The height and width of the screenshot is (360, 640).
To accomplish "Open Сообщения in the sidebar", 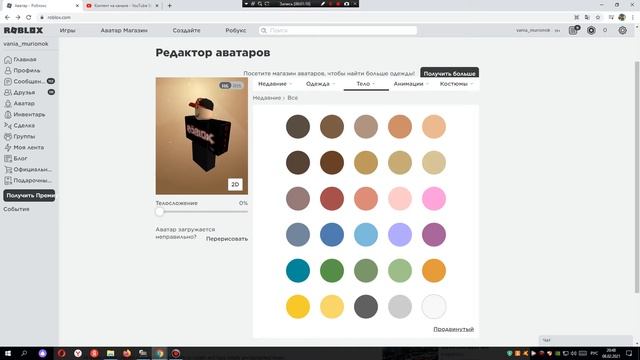I will point(29,82).
